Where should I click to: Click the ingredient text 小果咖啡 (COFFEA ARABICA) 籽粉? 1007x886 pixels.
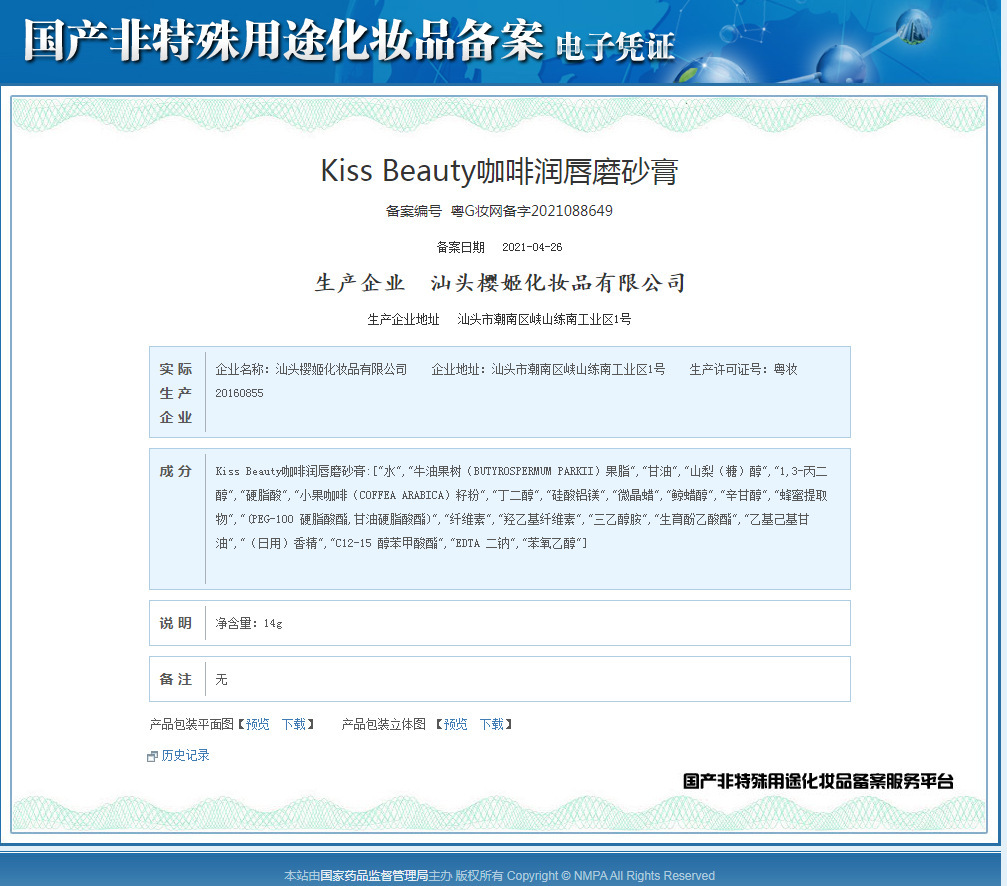(x=389, y=495)
